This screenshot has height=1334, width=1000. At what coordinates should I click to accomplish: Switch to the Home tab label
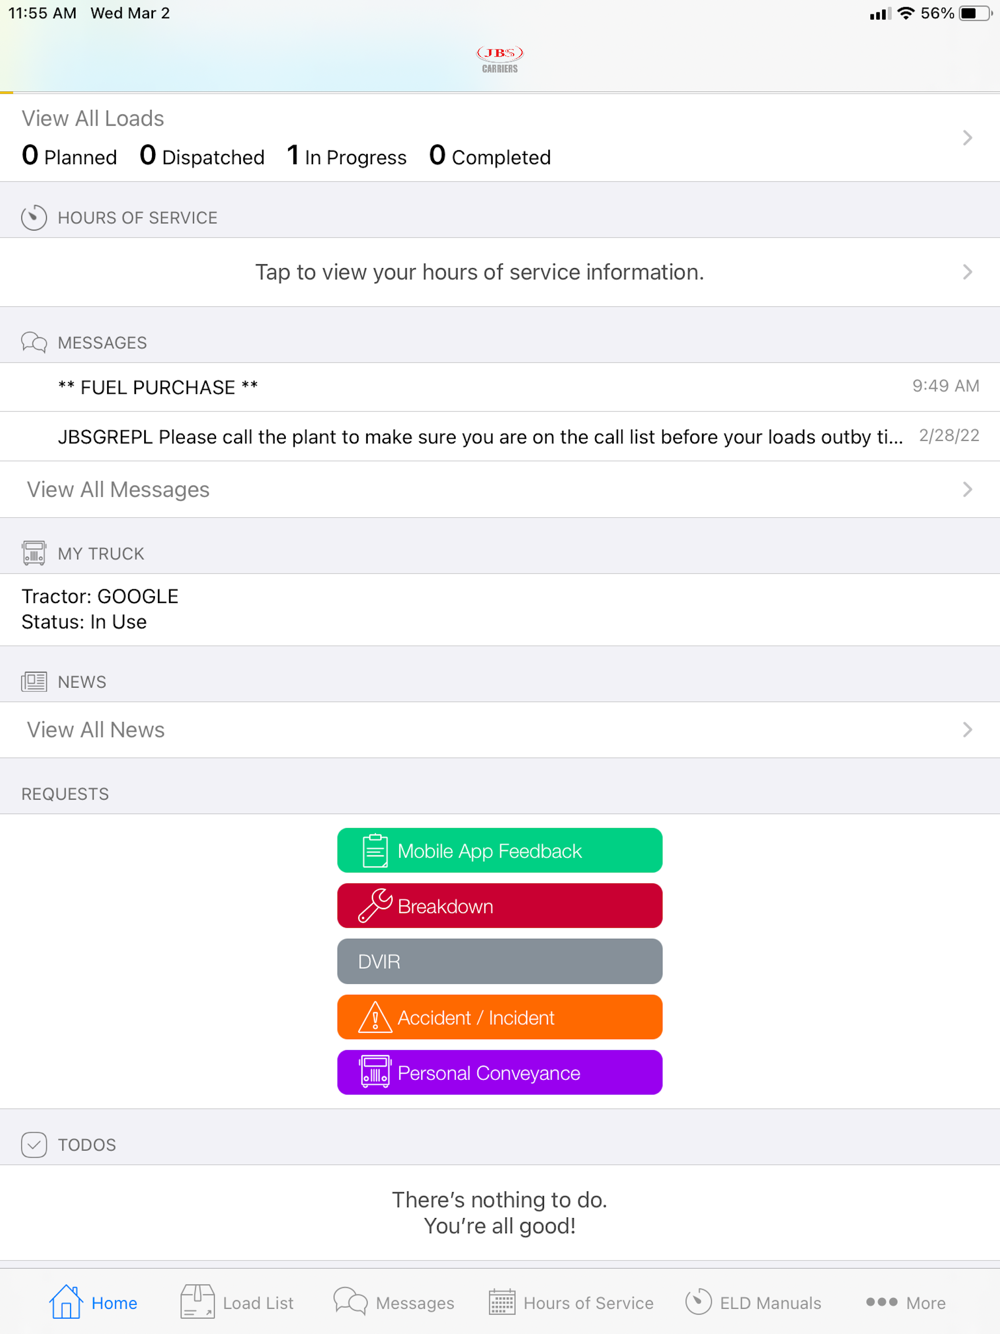click(114, 1303)
